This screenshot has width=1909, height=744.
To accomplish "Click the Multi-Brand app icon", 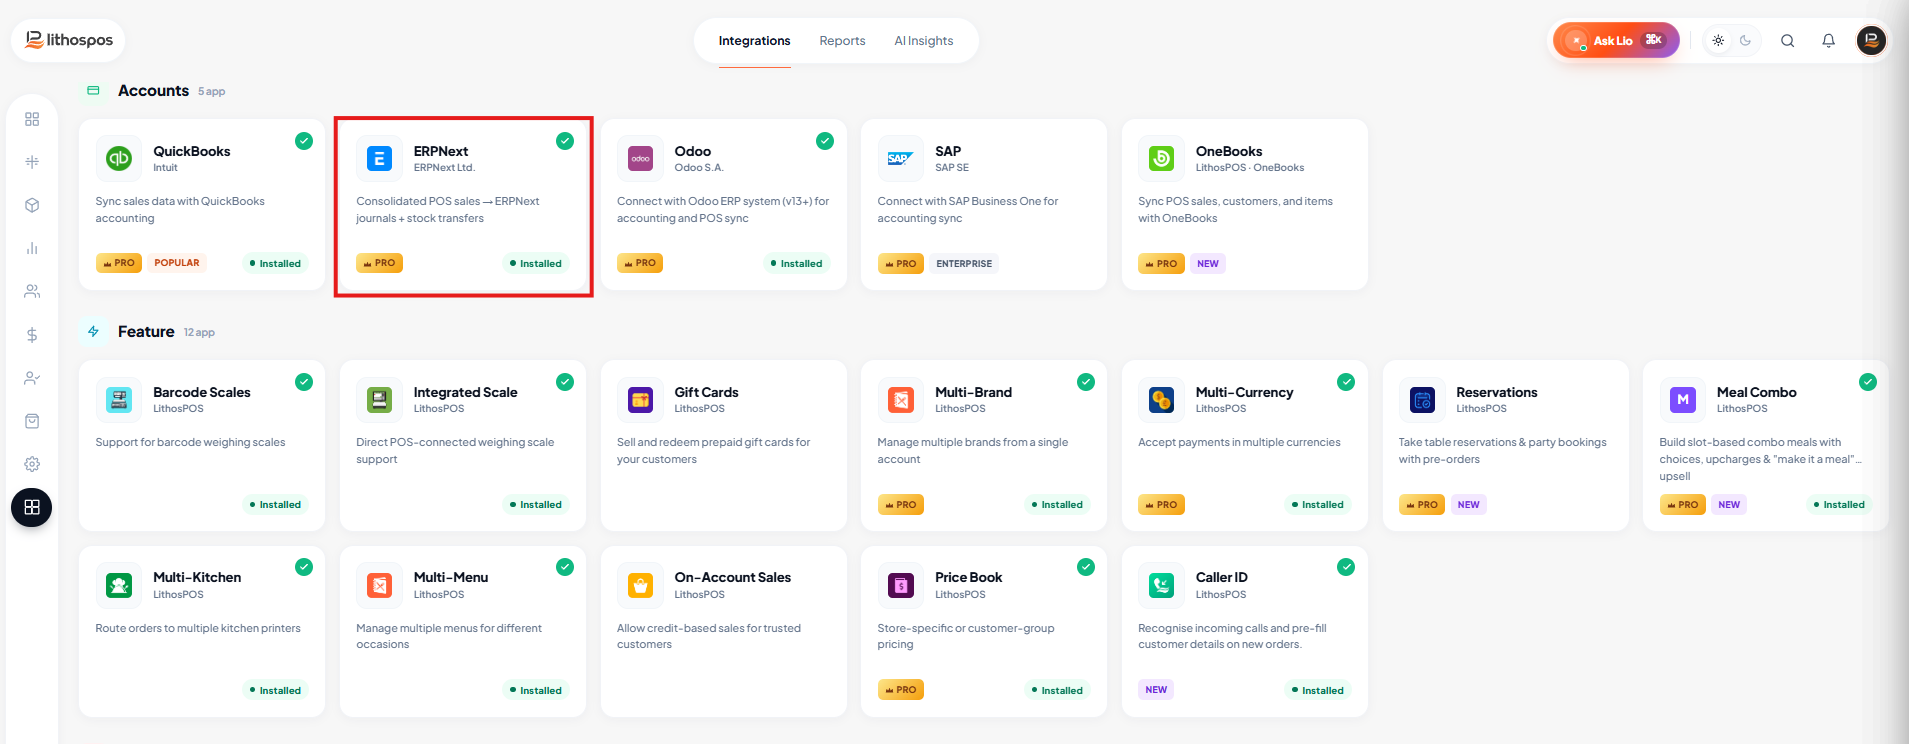I will pyautogui.click(x=901, y=400).
